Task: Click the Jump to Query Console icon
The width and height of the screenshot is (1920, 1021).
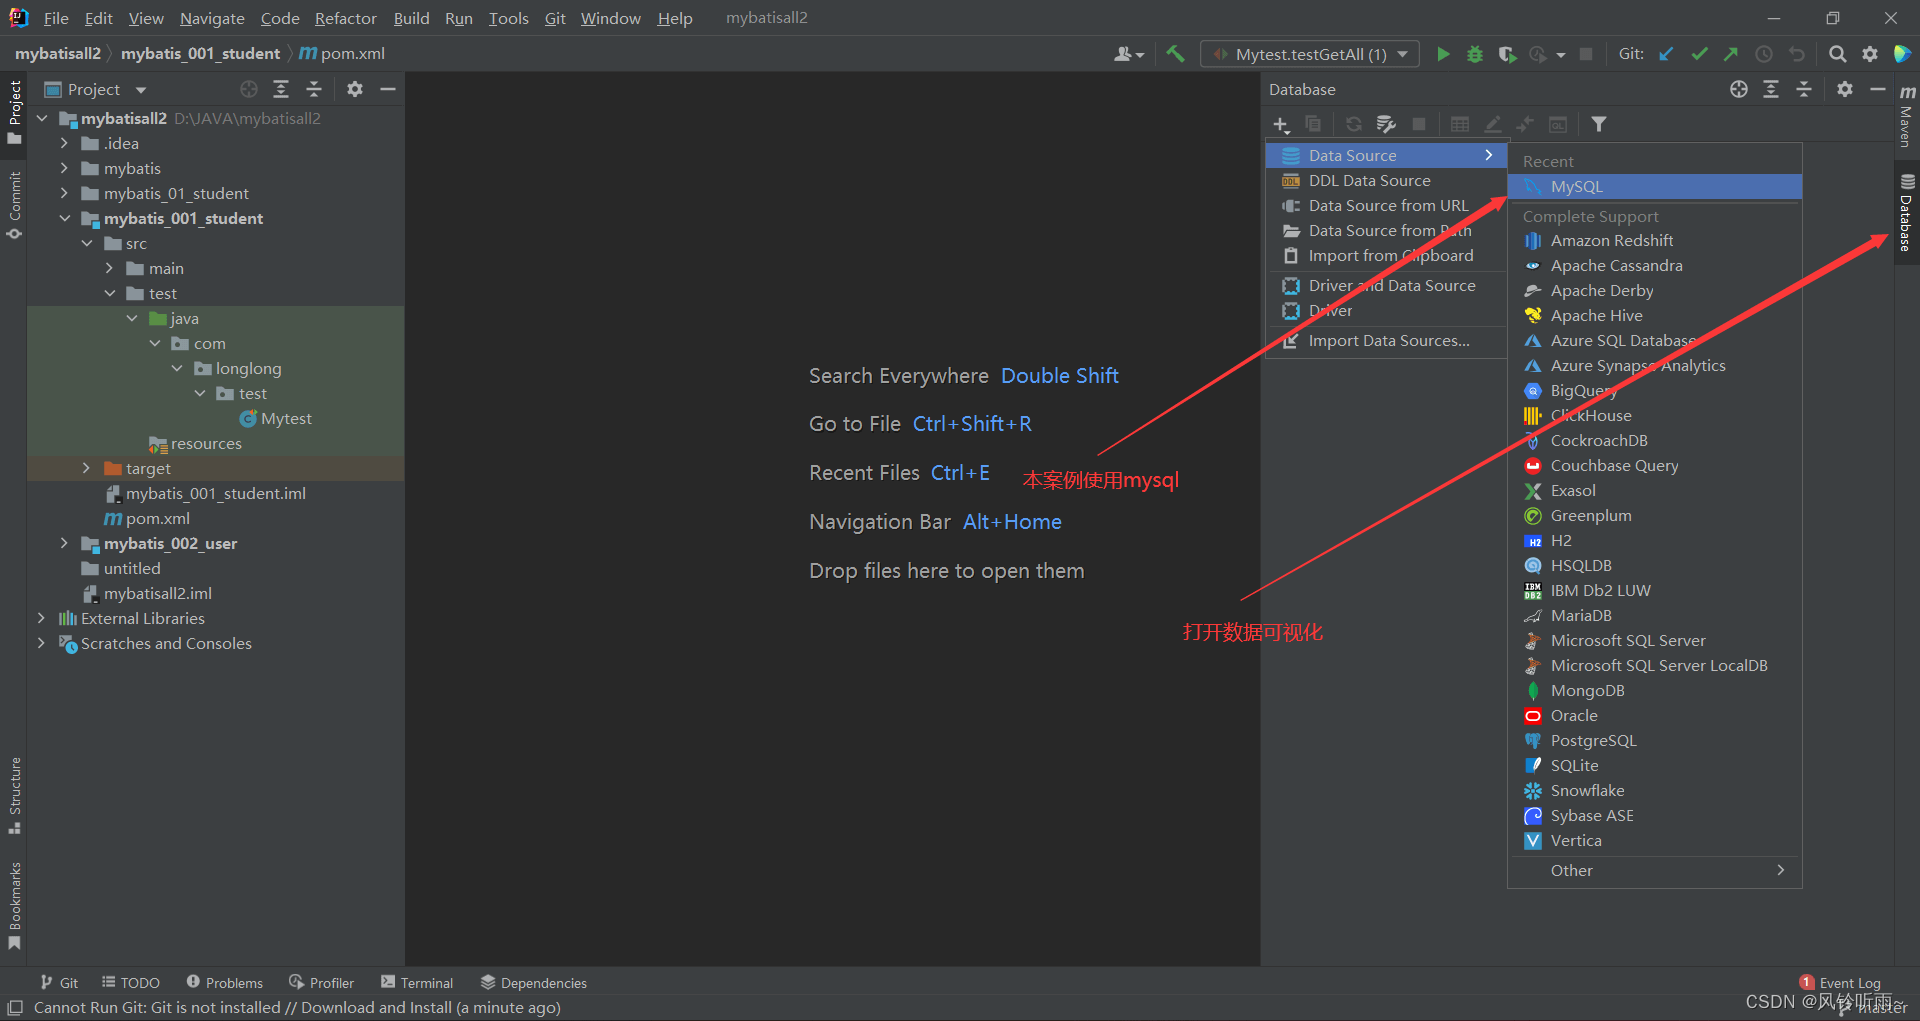Action: (1558, 124)
